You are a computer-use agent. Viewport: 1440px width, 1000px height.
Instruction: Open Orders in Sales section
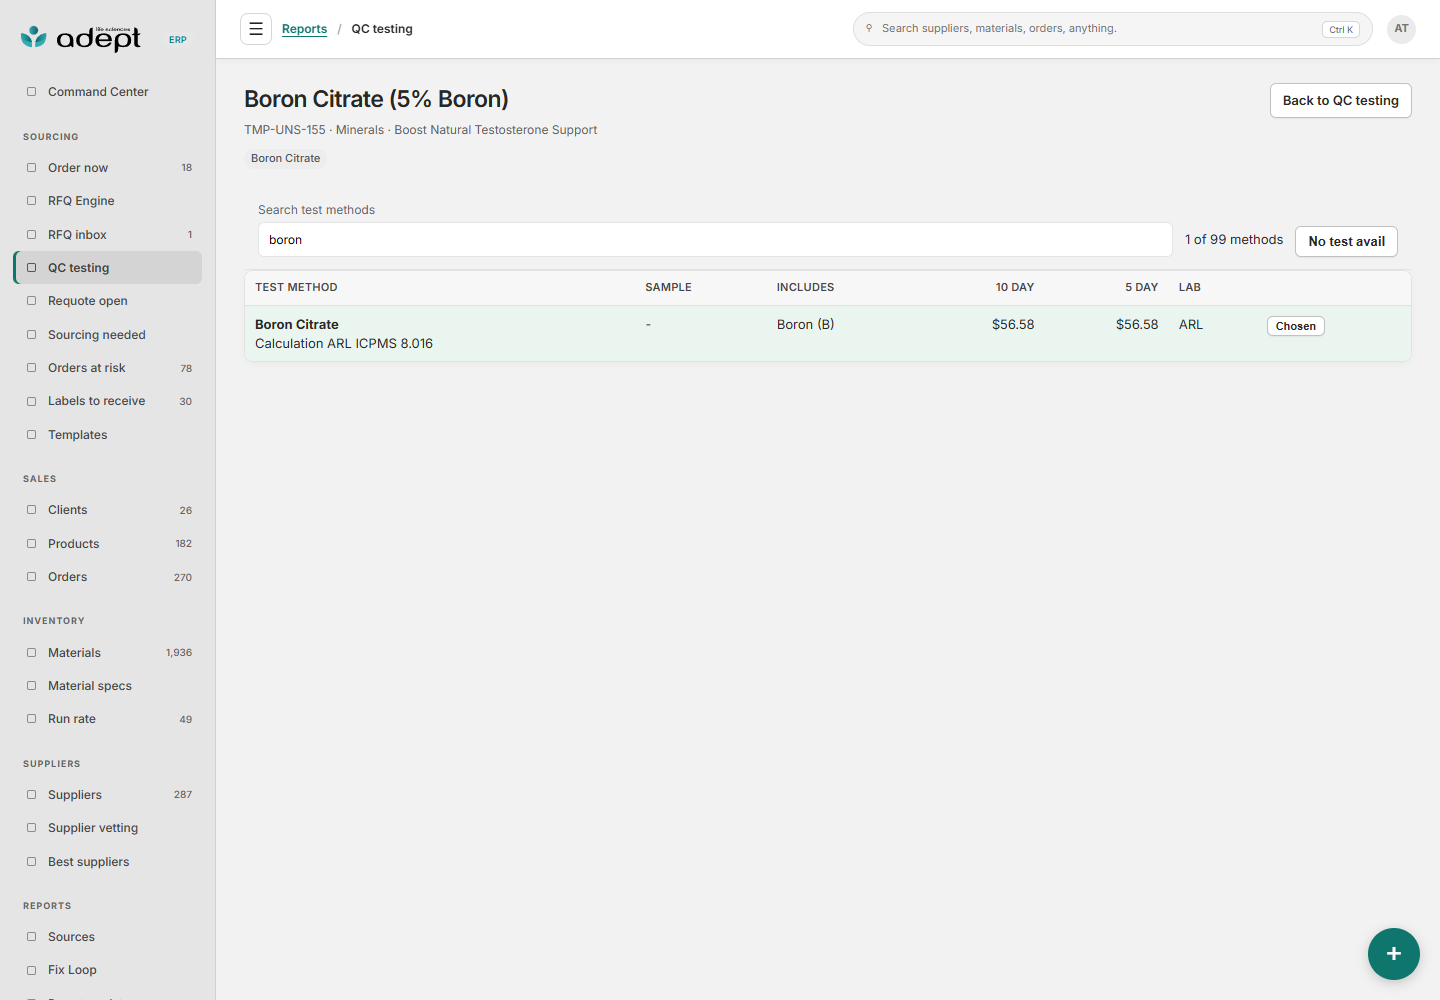pyautogui.click(x=108, y=577)
